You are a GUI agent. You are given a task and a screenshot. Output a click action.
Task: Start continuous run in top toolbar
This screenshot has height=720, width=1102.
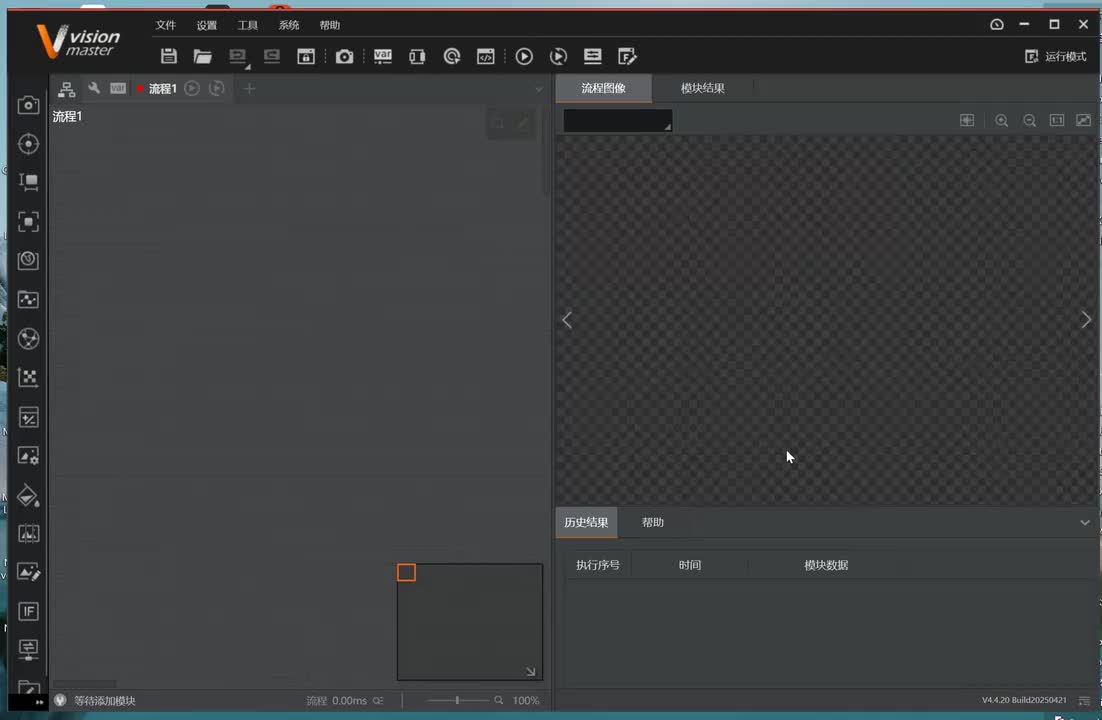point(558,56)
